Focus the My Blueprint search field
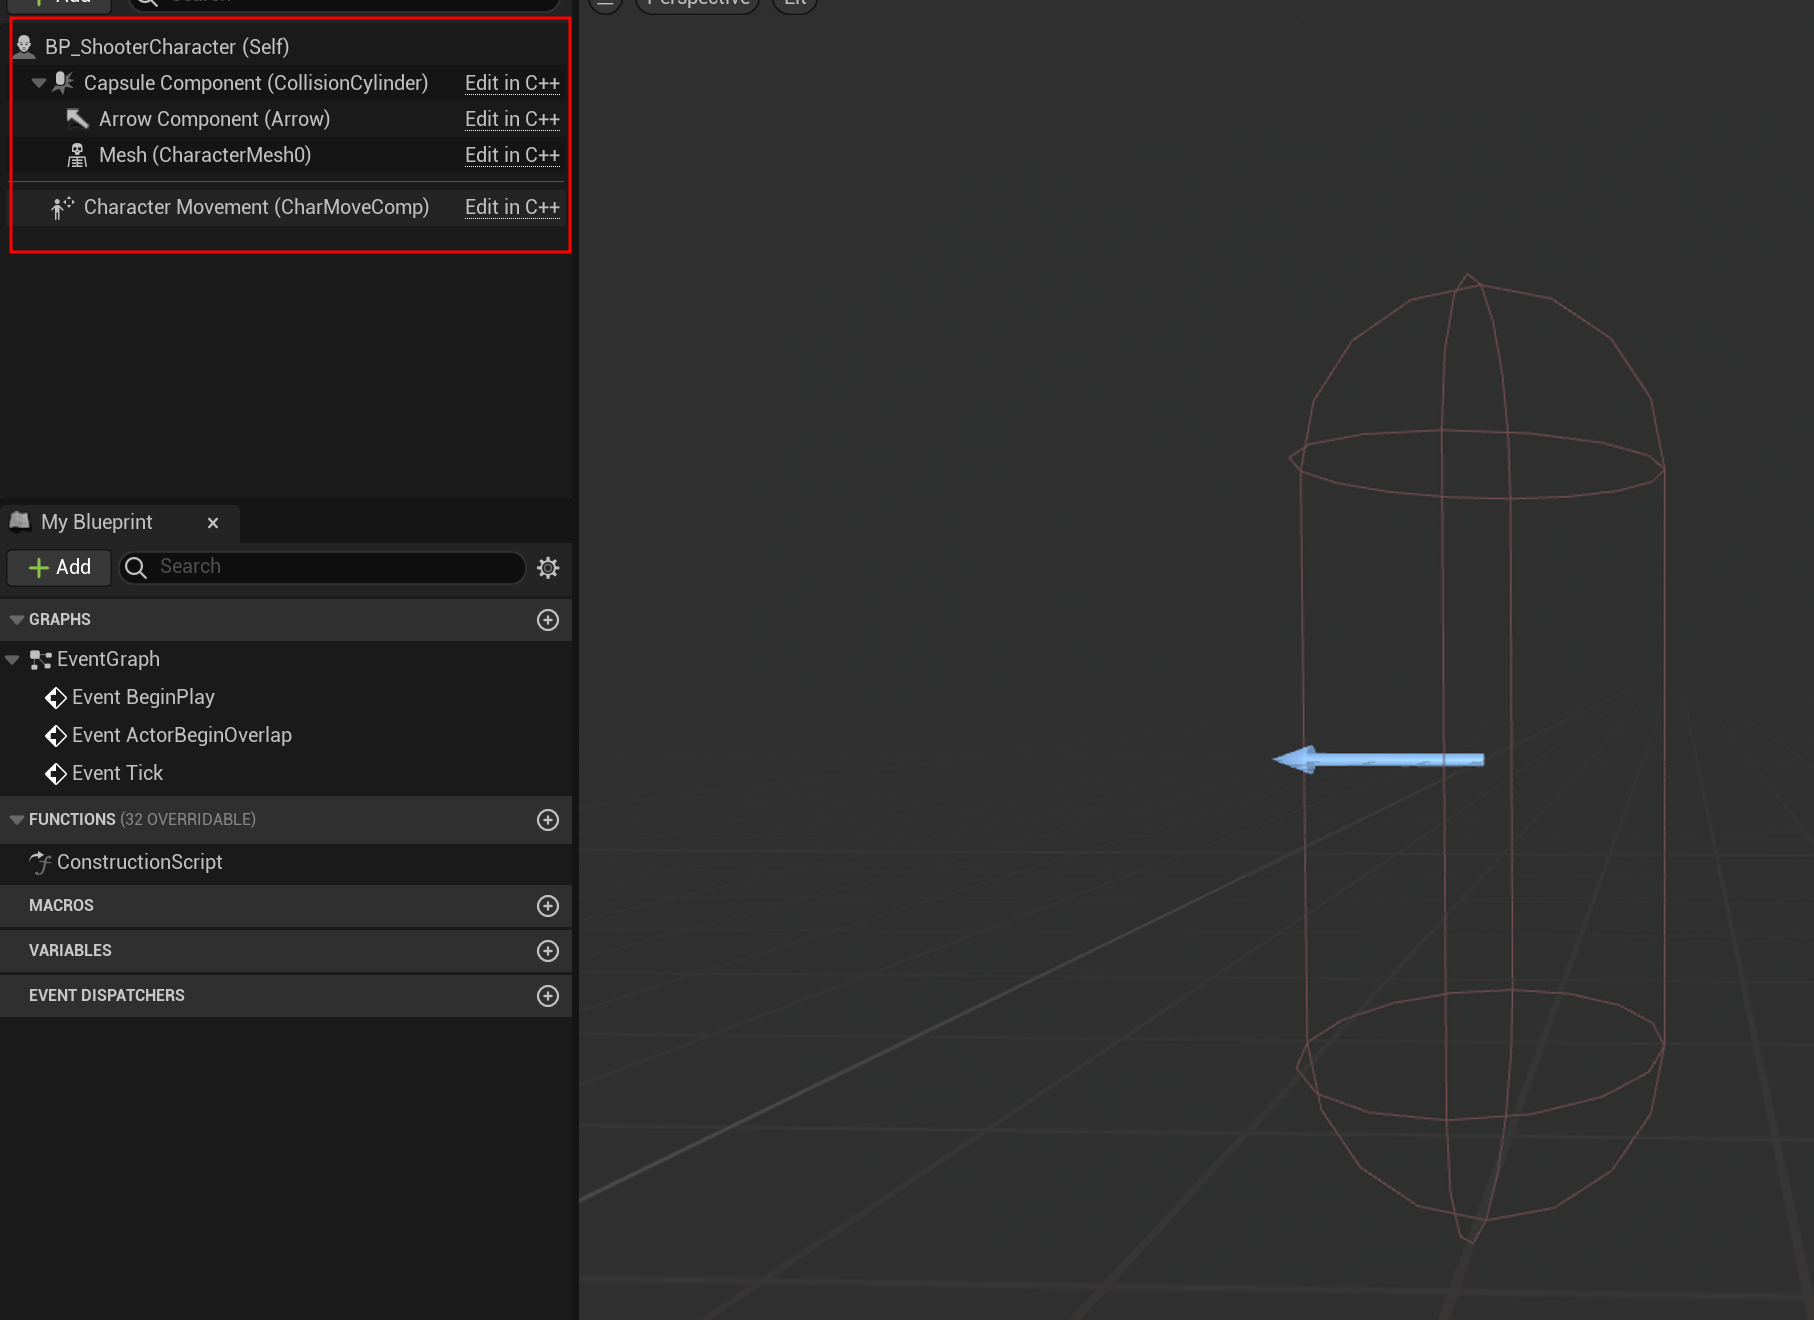 tap(322, 567)
